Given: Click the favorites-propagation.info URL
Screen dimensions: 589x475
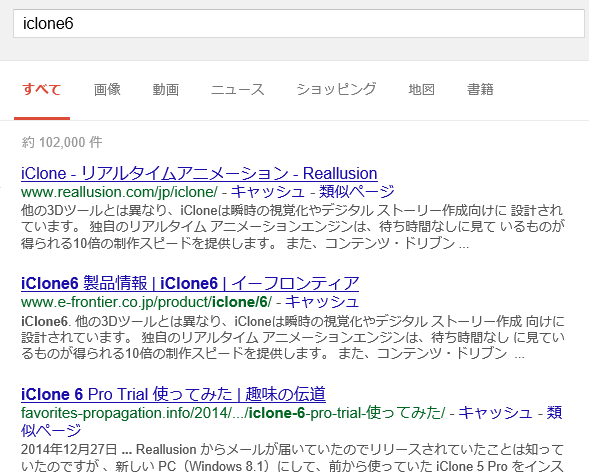Looking at the screenshot, I should click(233, 413).
